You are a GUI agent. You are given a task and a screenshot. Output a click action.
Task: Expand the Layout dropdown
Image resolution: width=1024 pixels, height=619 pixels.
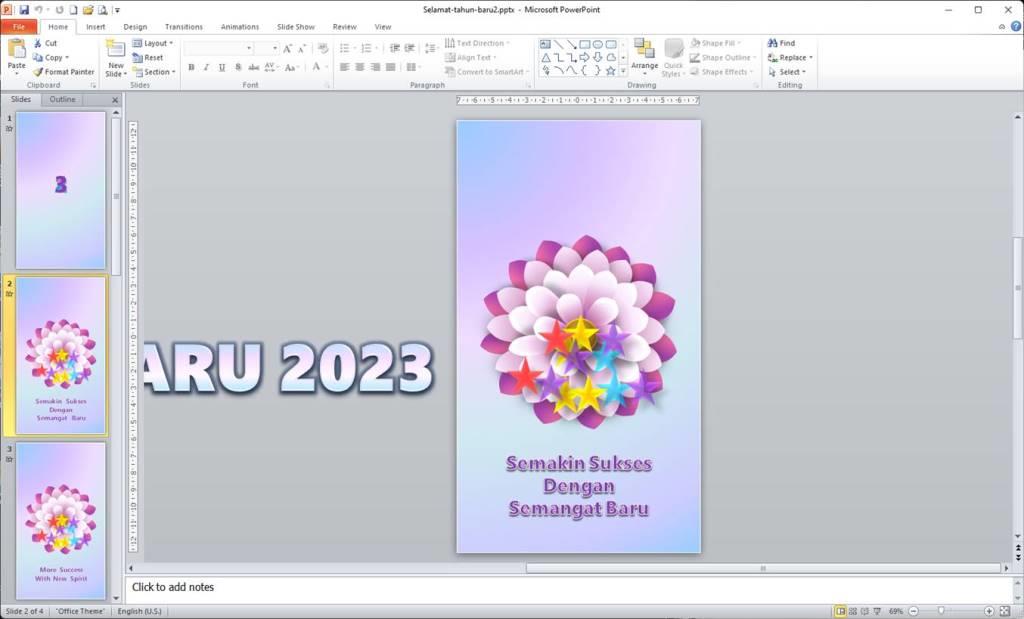(x=153, y=43)
